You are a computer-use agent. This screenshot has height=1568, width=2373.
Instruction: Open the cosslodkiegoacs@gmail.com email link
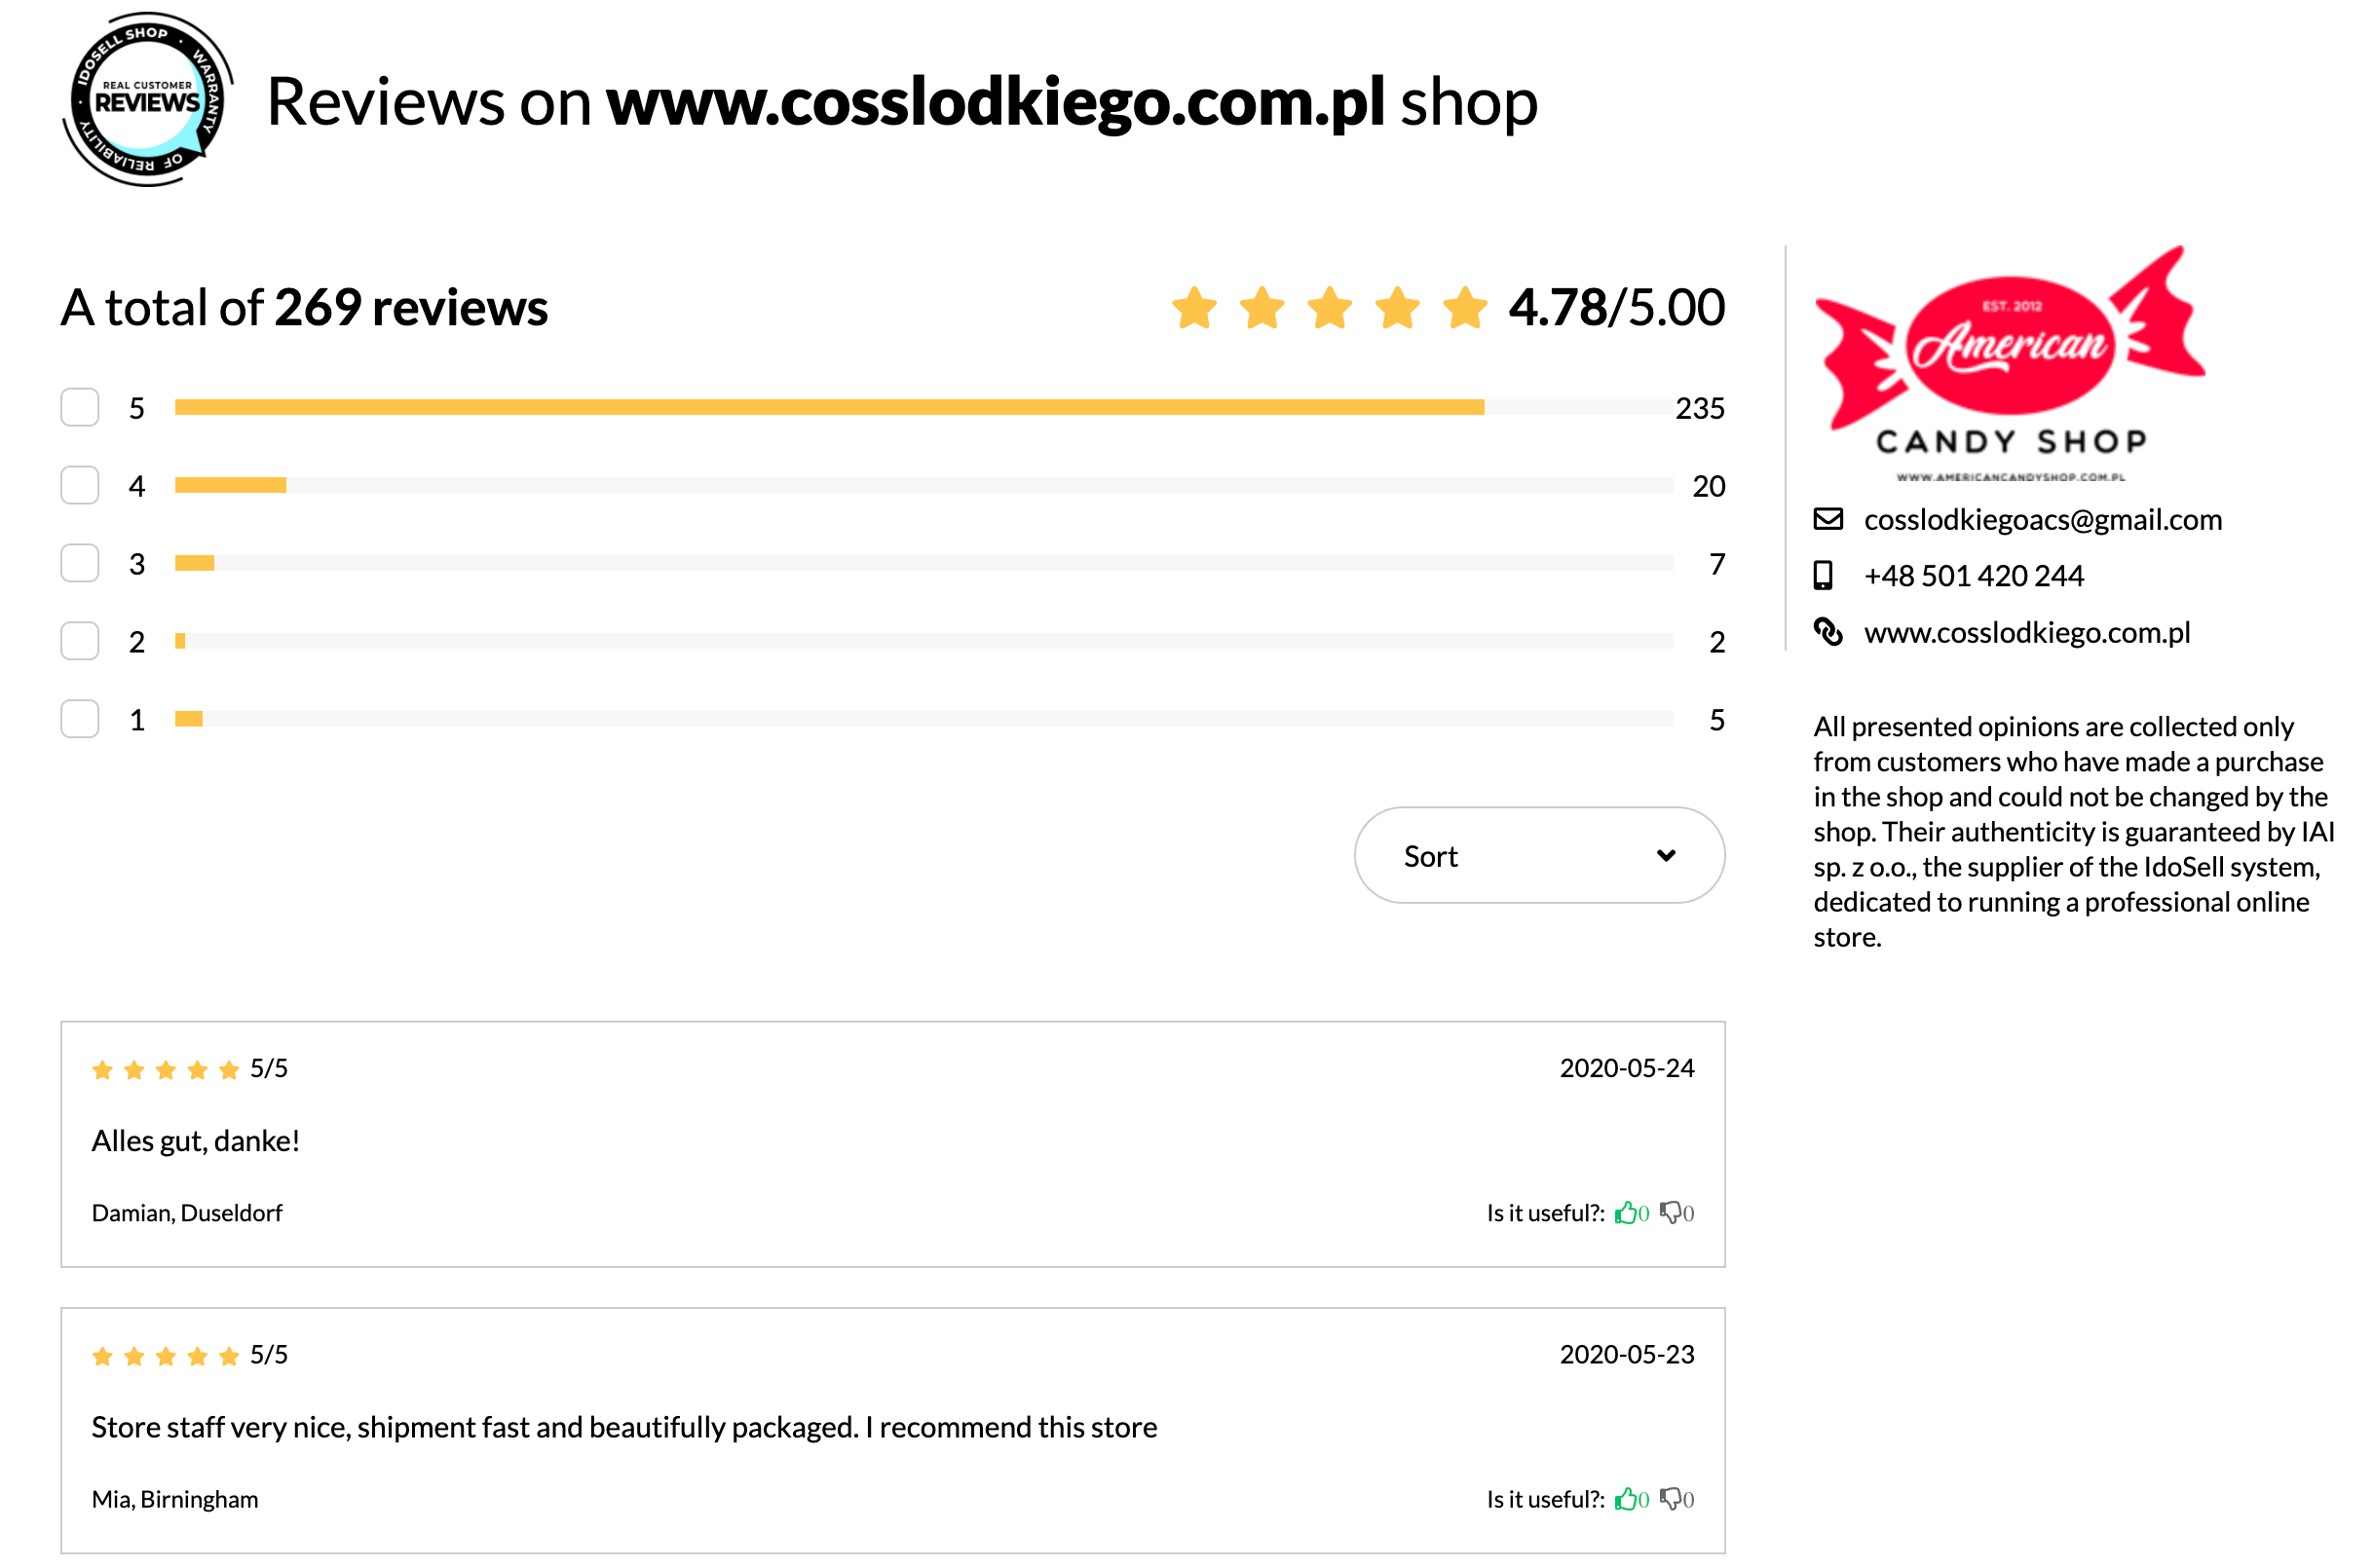(x=2043, y=520)
